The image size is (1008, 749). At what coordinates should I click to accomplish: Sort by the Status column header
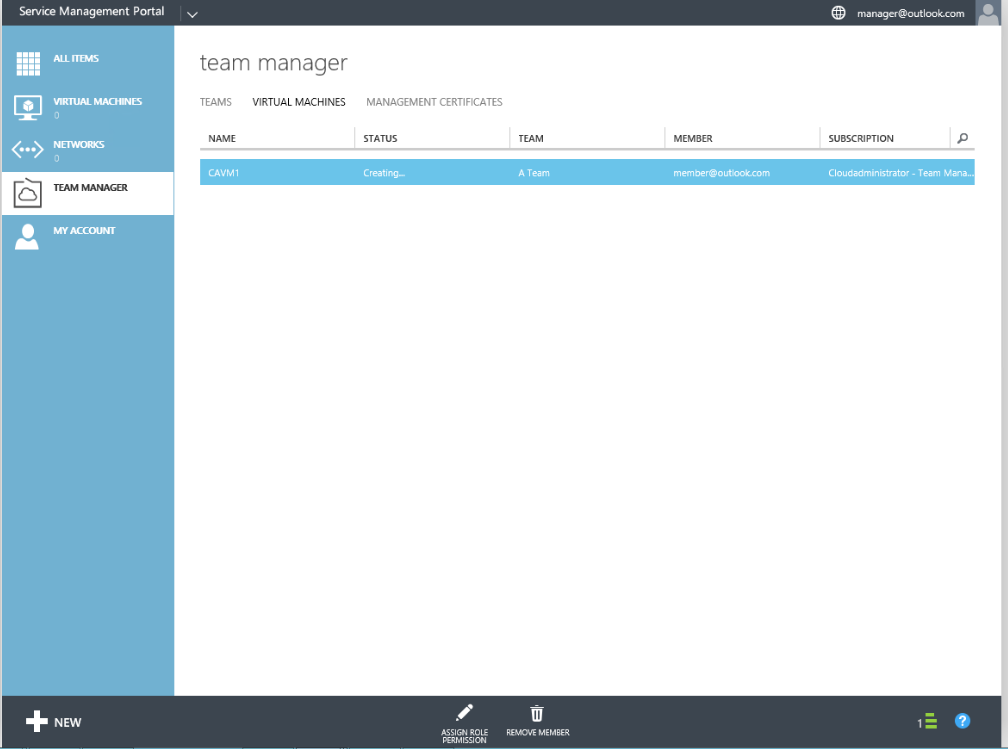(380, 138)
